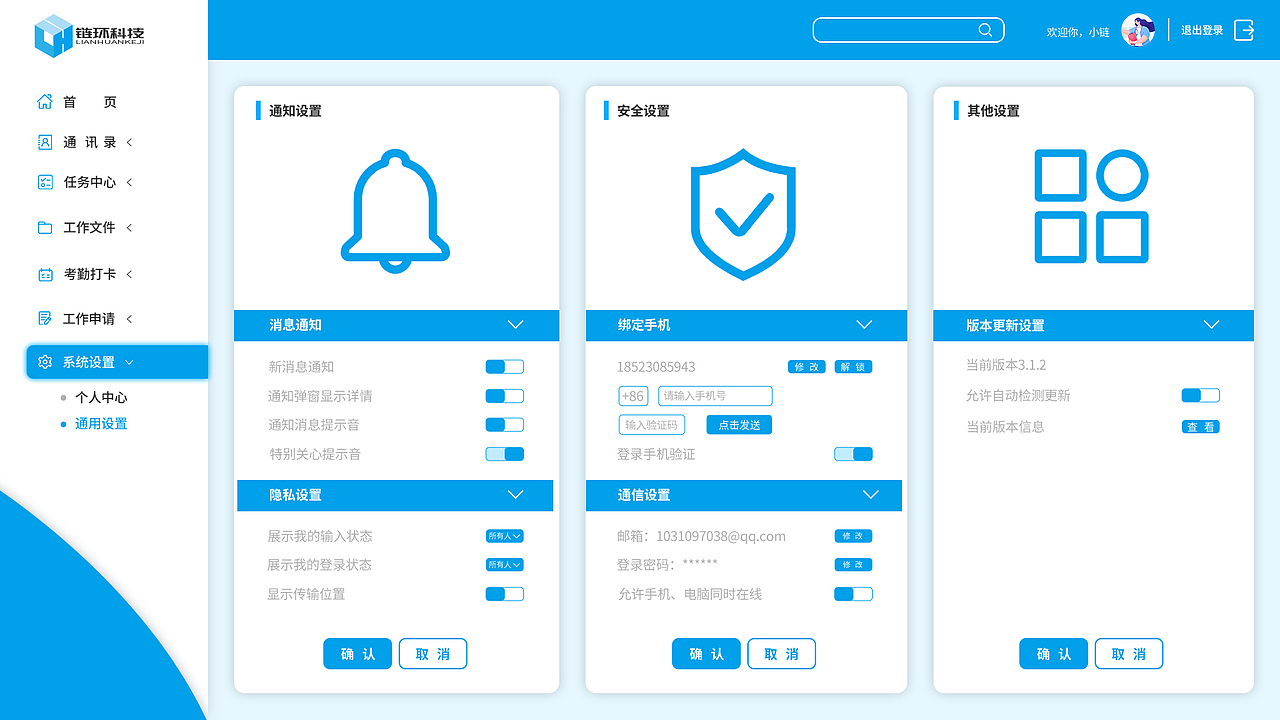
Task: Select 个人中心 submenu item
Action: tap(101, 397)
